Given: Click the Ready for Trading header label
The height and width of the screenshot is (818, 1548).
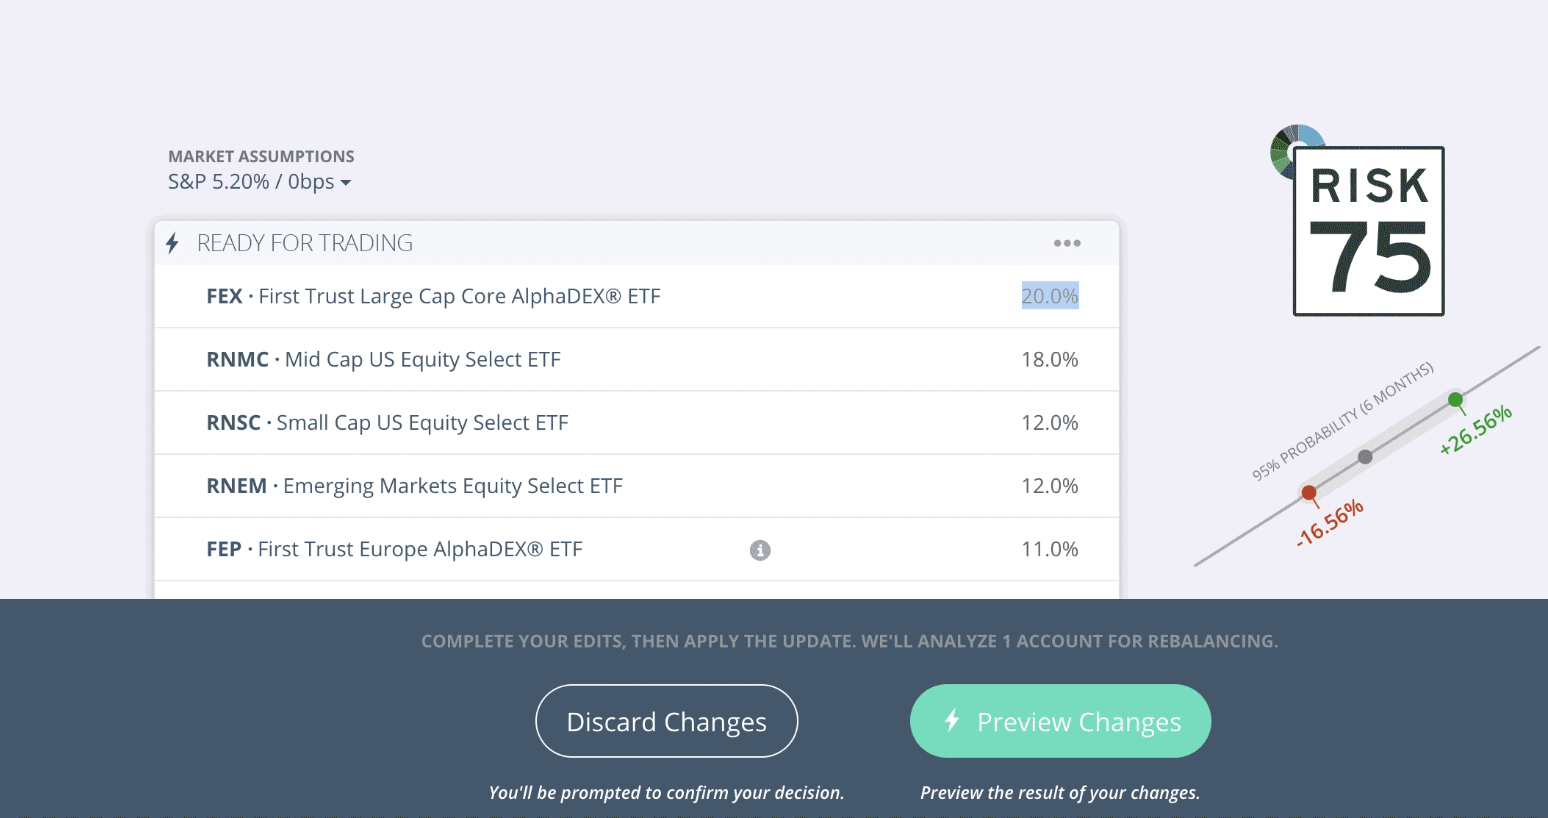Looking at the screenshot, I should coord(305,243).
